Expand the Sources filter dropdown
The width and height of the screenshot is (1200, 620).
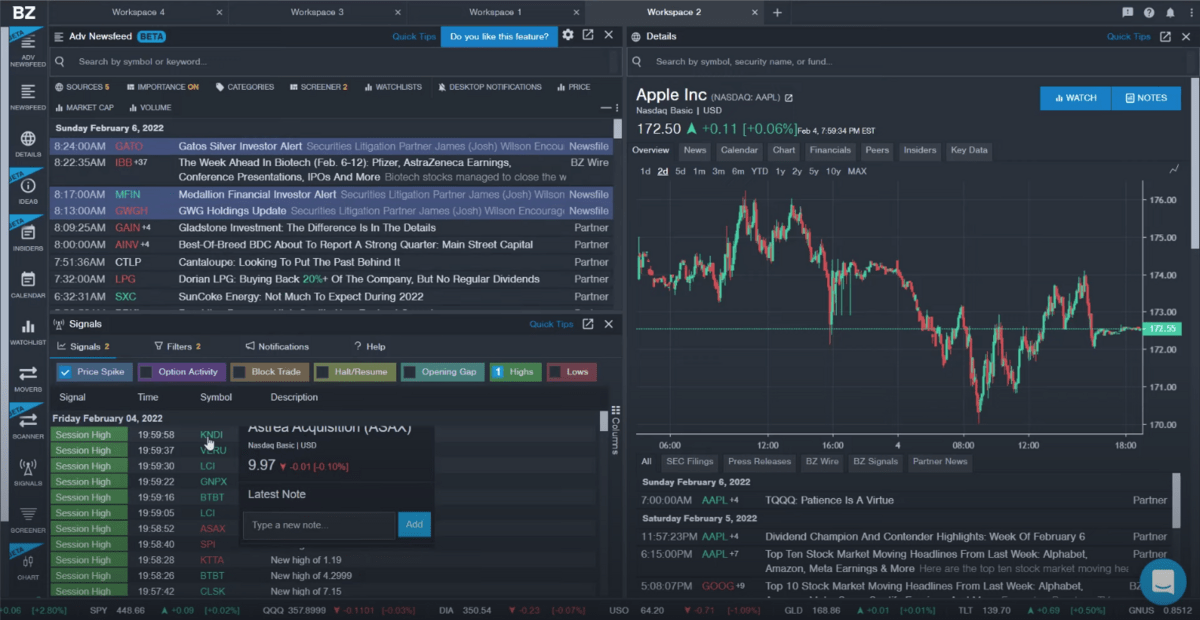pyautogui.click(x=82, y=87)
